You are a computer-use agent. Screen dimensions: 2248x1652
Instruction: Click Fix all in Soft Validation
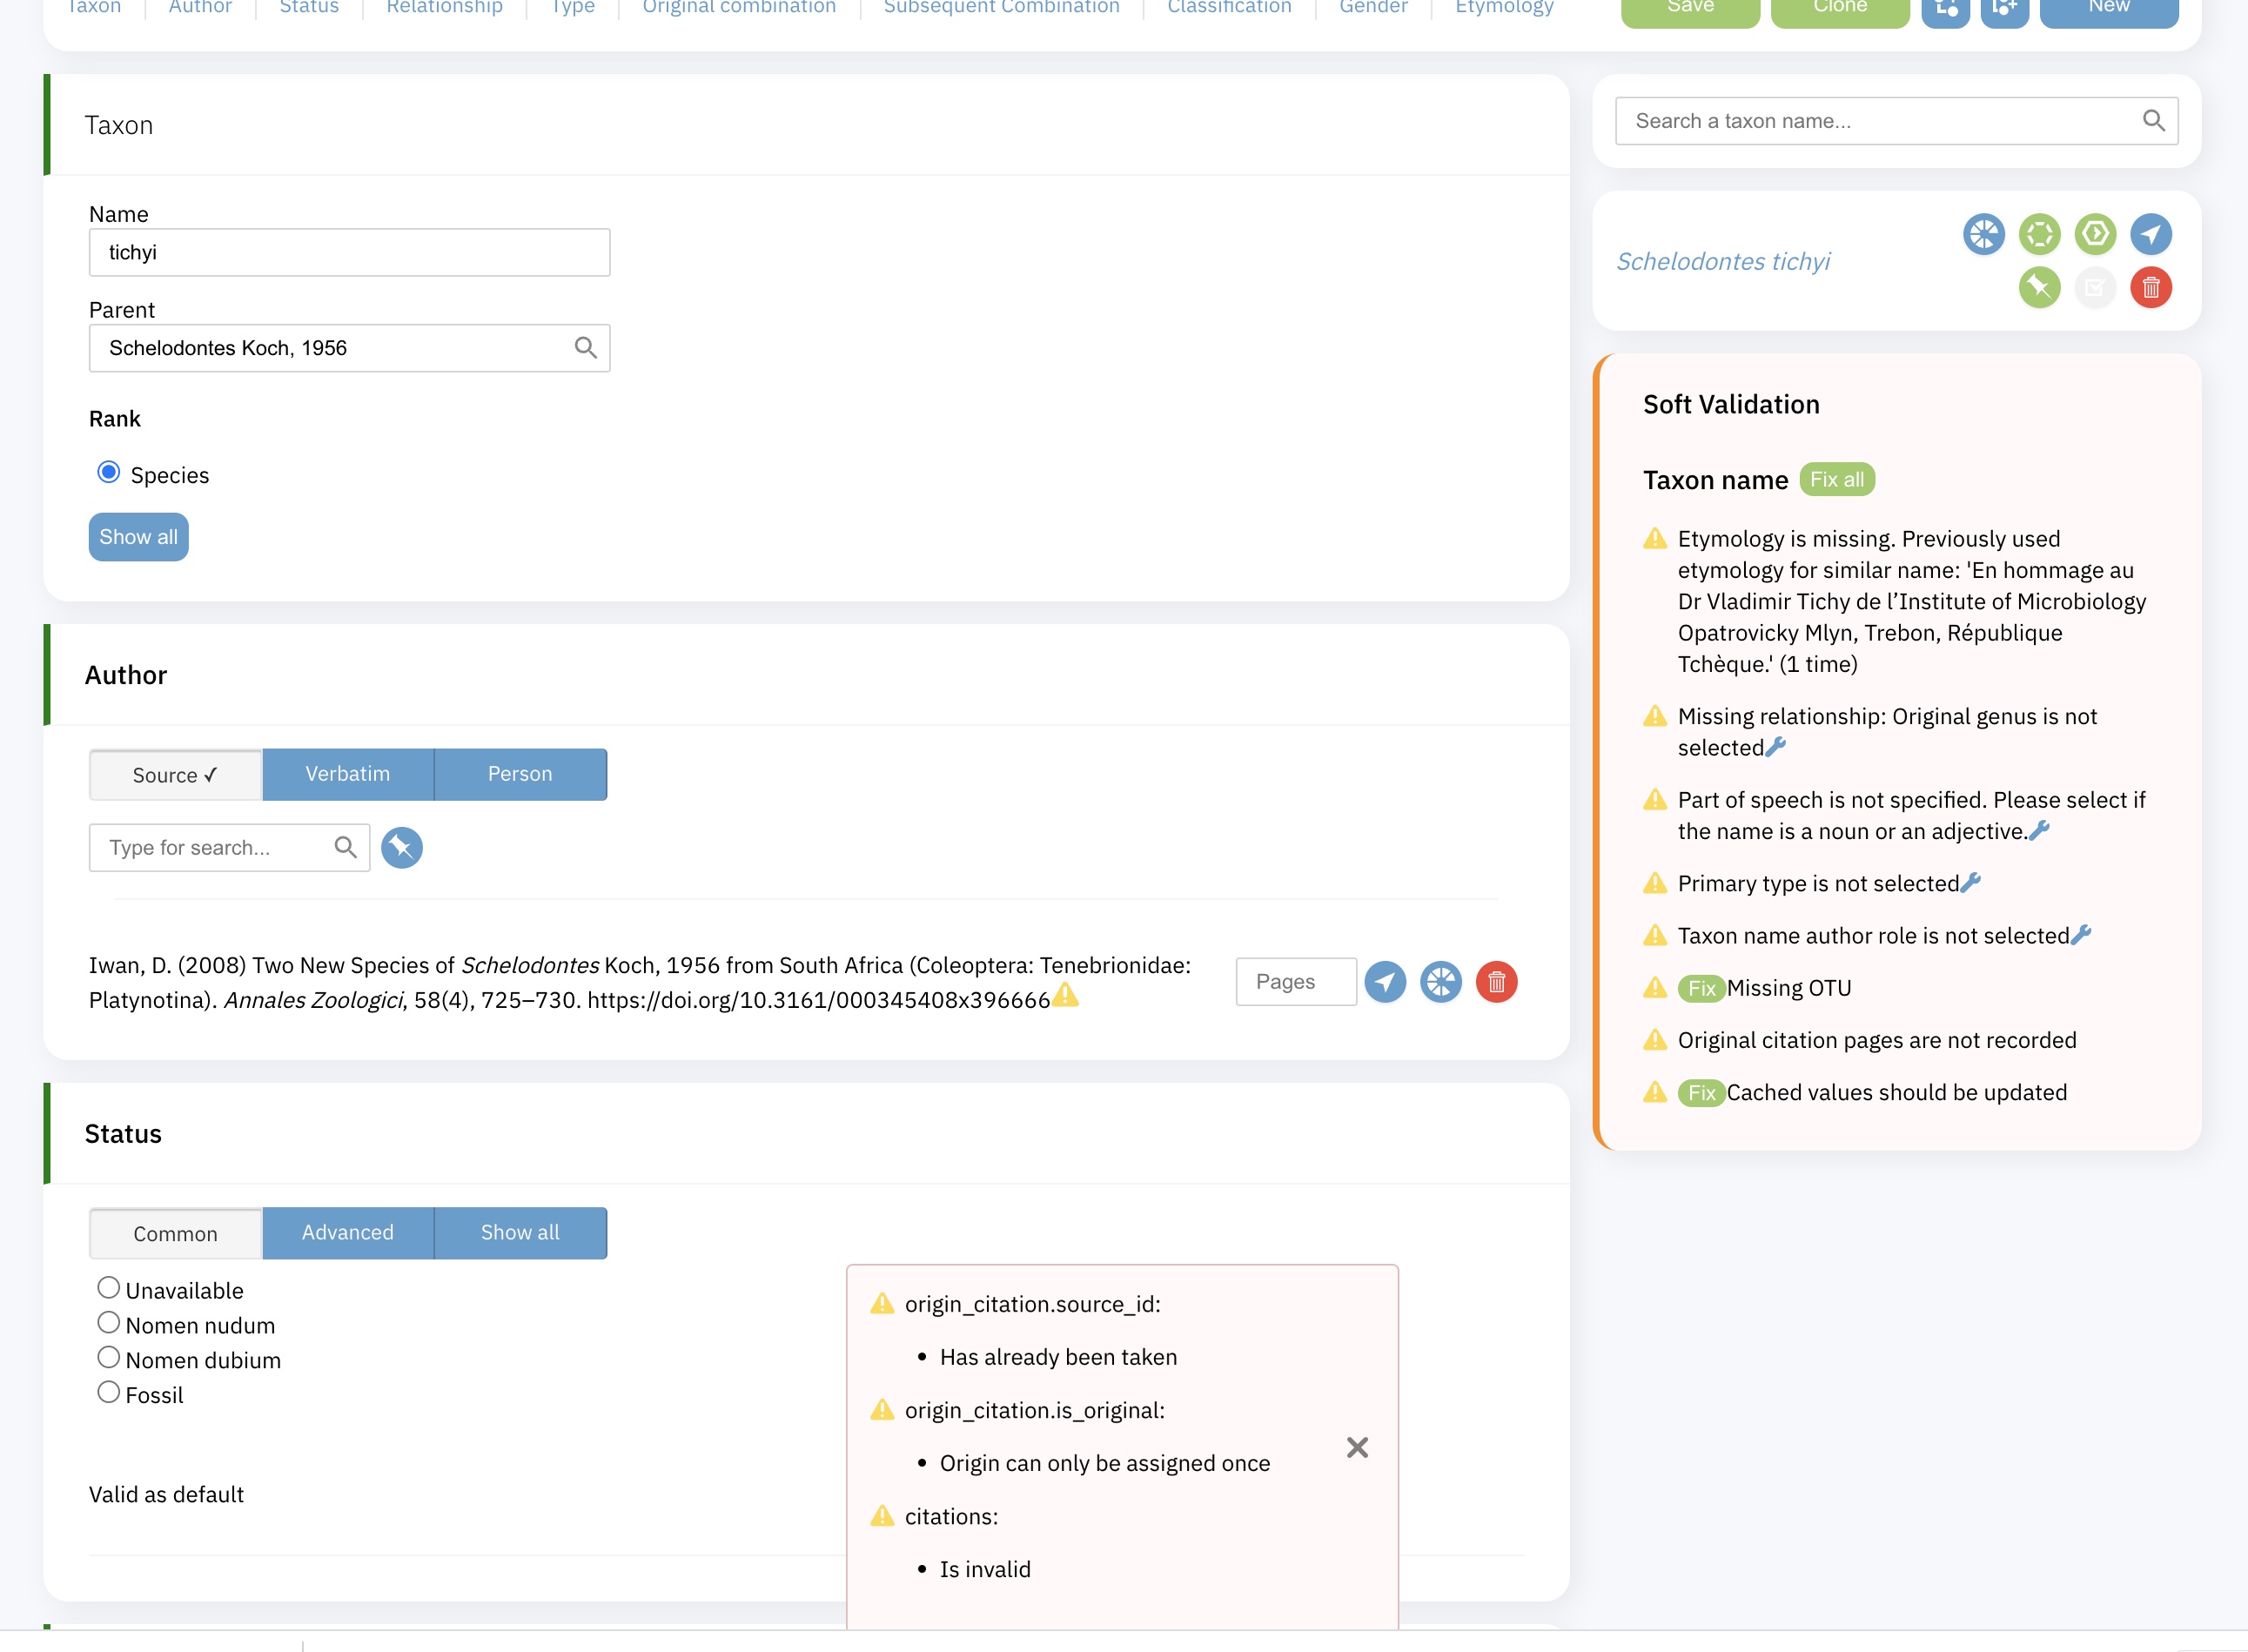(1837, 480)
